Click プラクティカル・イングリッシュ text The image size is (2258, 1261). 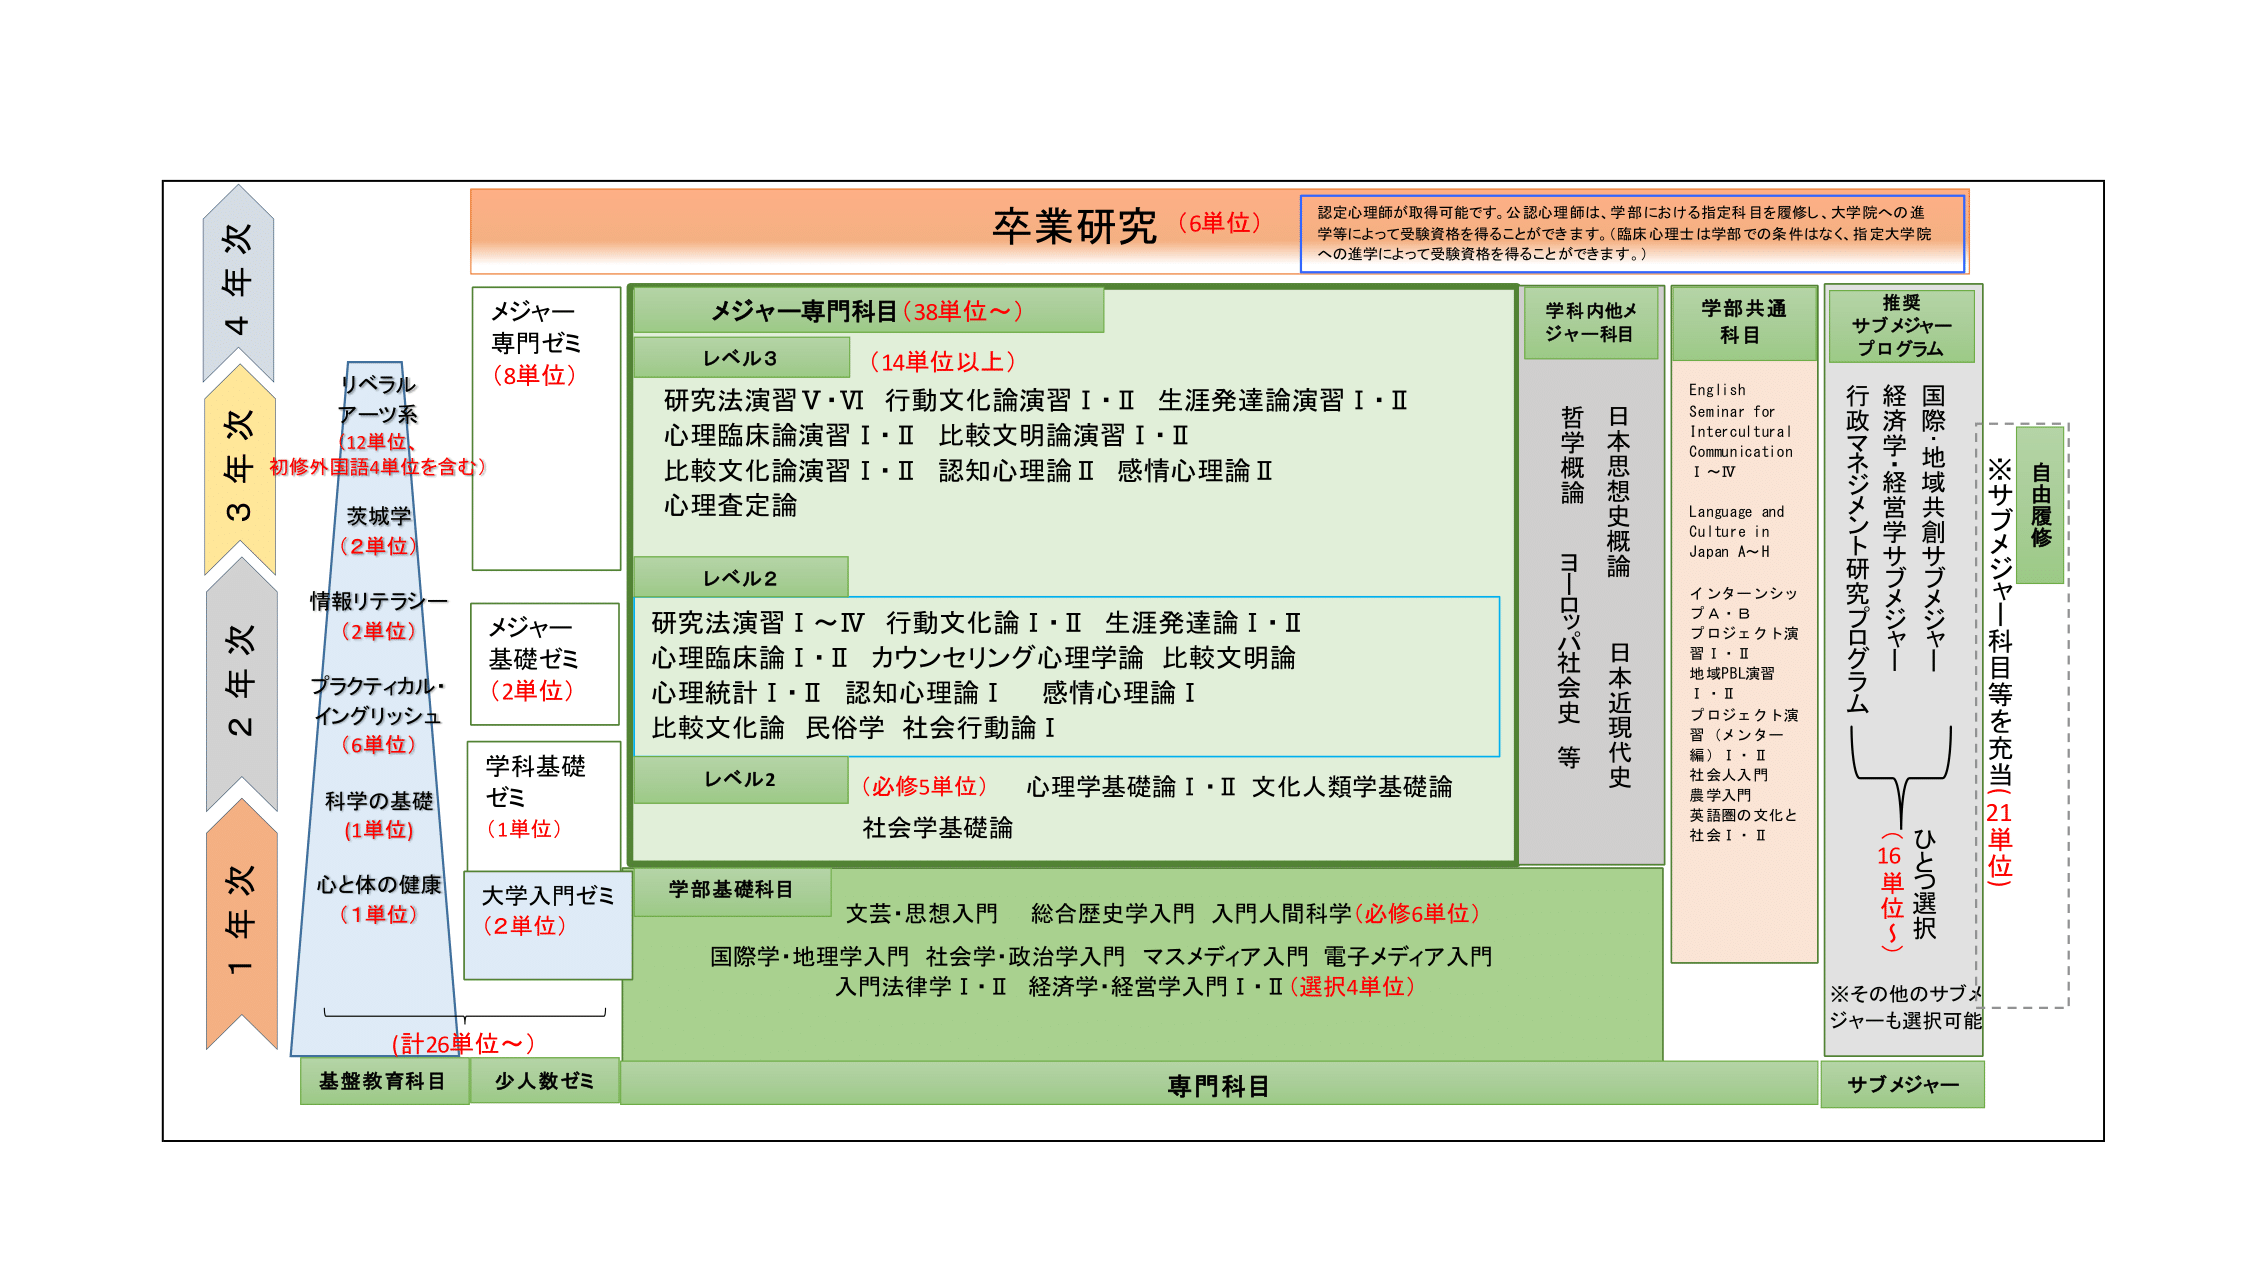[378, 701]
